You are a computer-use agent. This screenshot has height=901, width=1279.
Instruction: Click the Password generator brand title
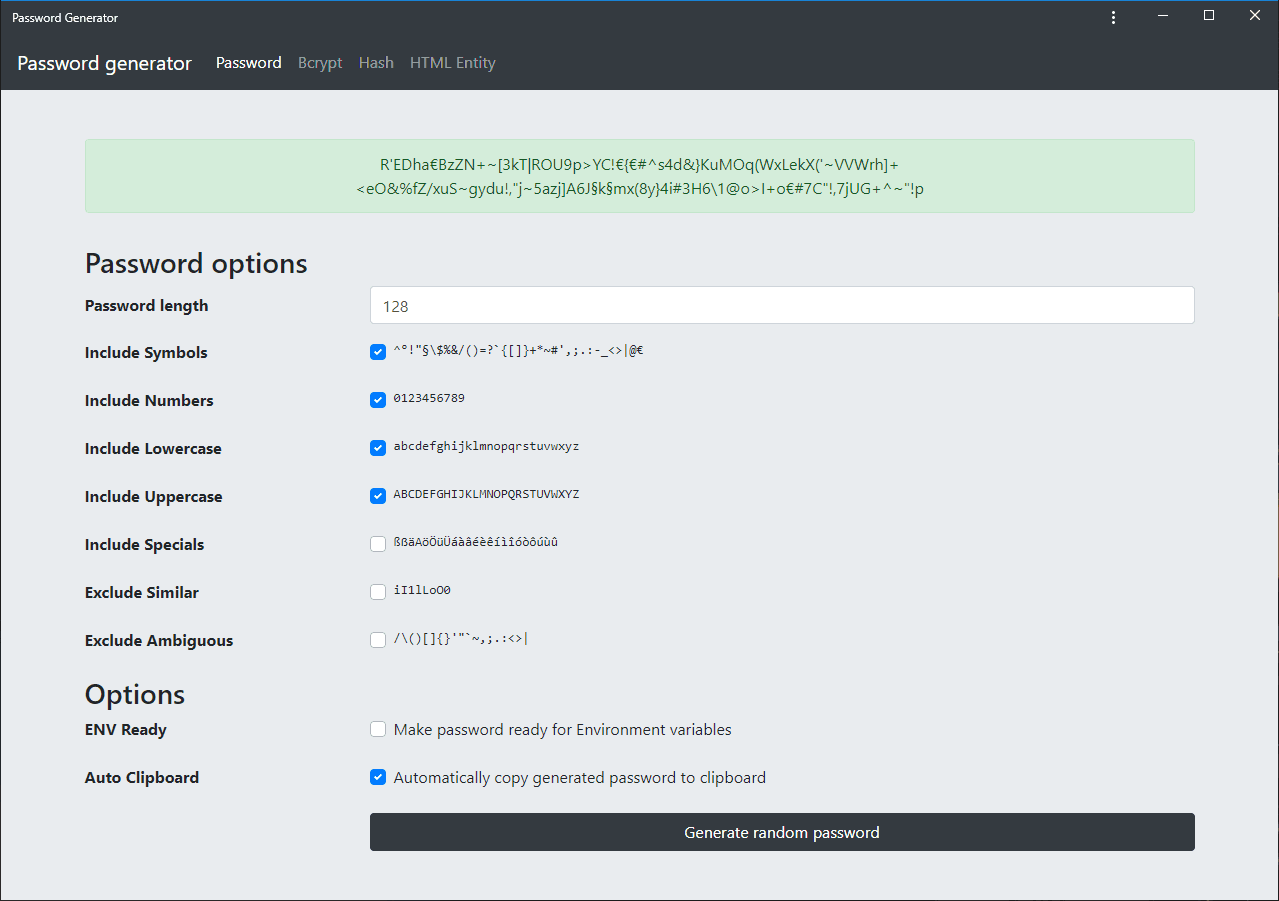click(104, 63)
